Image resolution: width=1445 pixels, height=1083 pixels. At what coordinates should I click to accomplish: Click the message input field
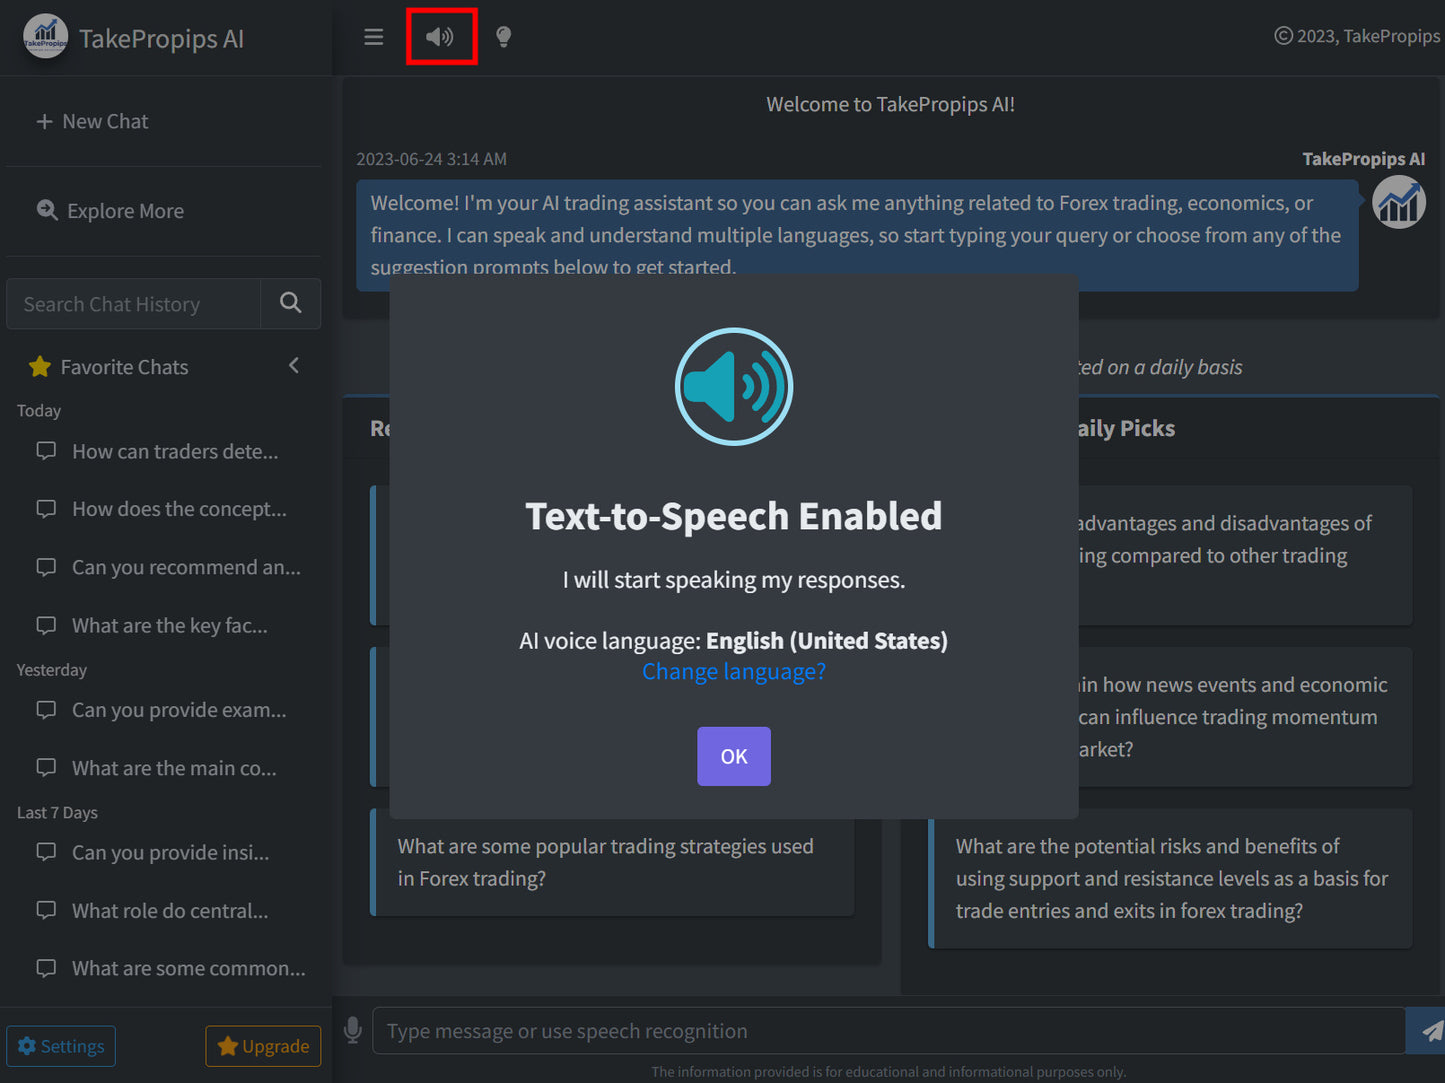888,1031
